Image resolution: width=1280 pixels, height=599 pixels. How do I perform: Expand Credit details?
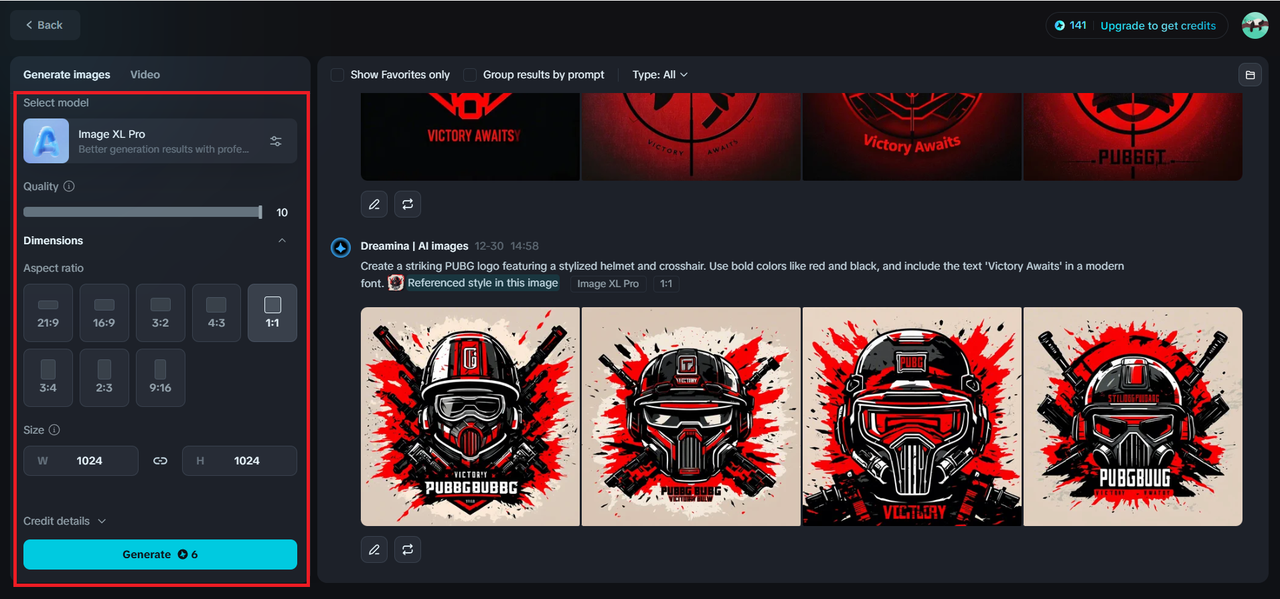coord(65,521)
